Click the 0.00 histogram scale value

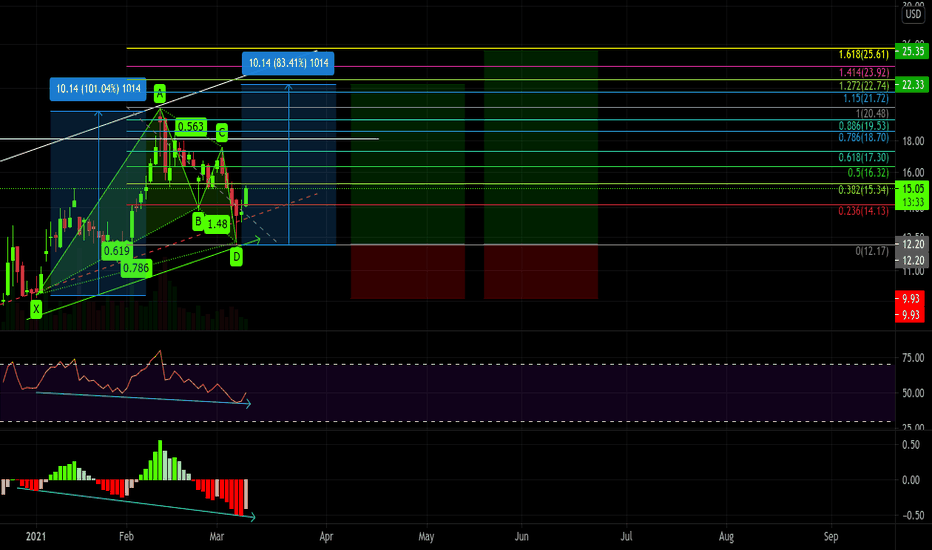(911, 480)
